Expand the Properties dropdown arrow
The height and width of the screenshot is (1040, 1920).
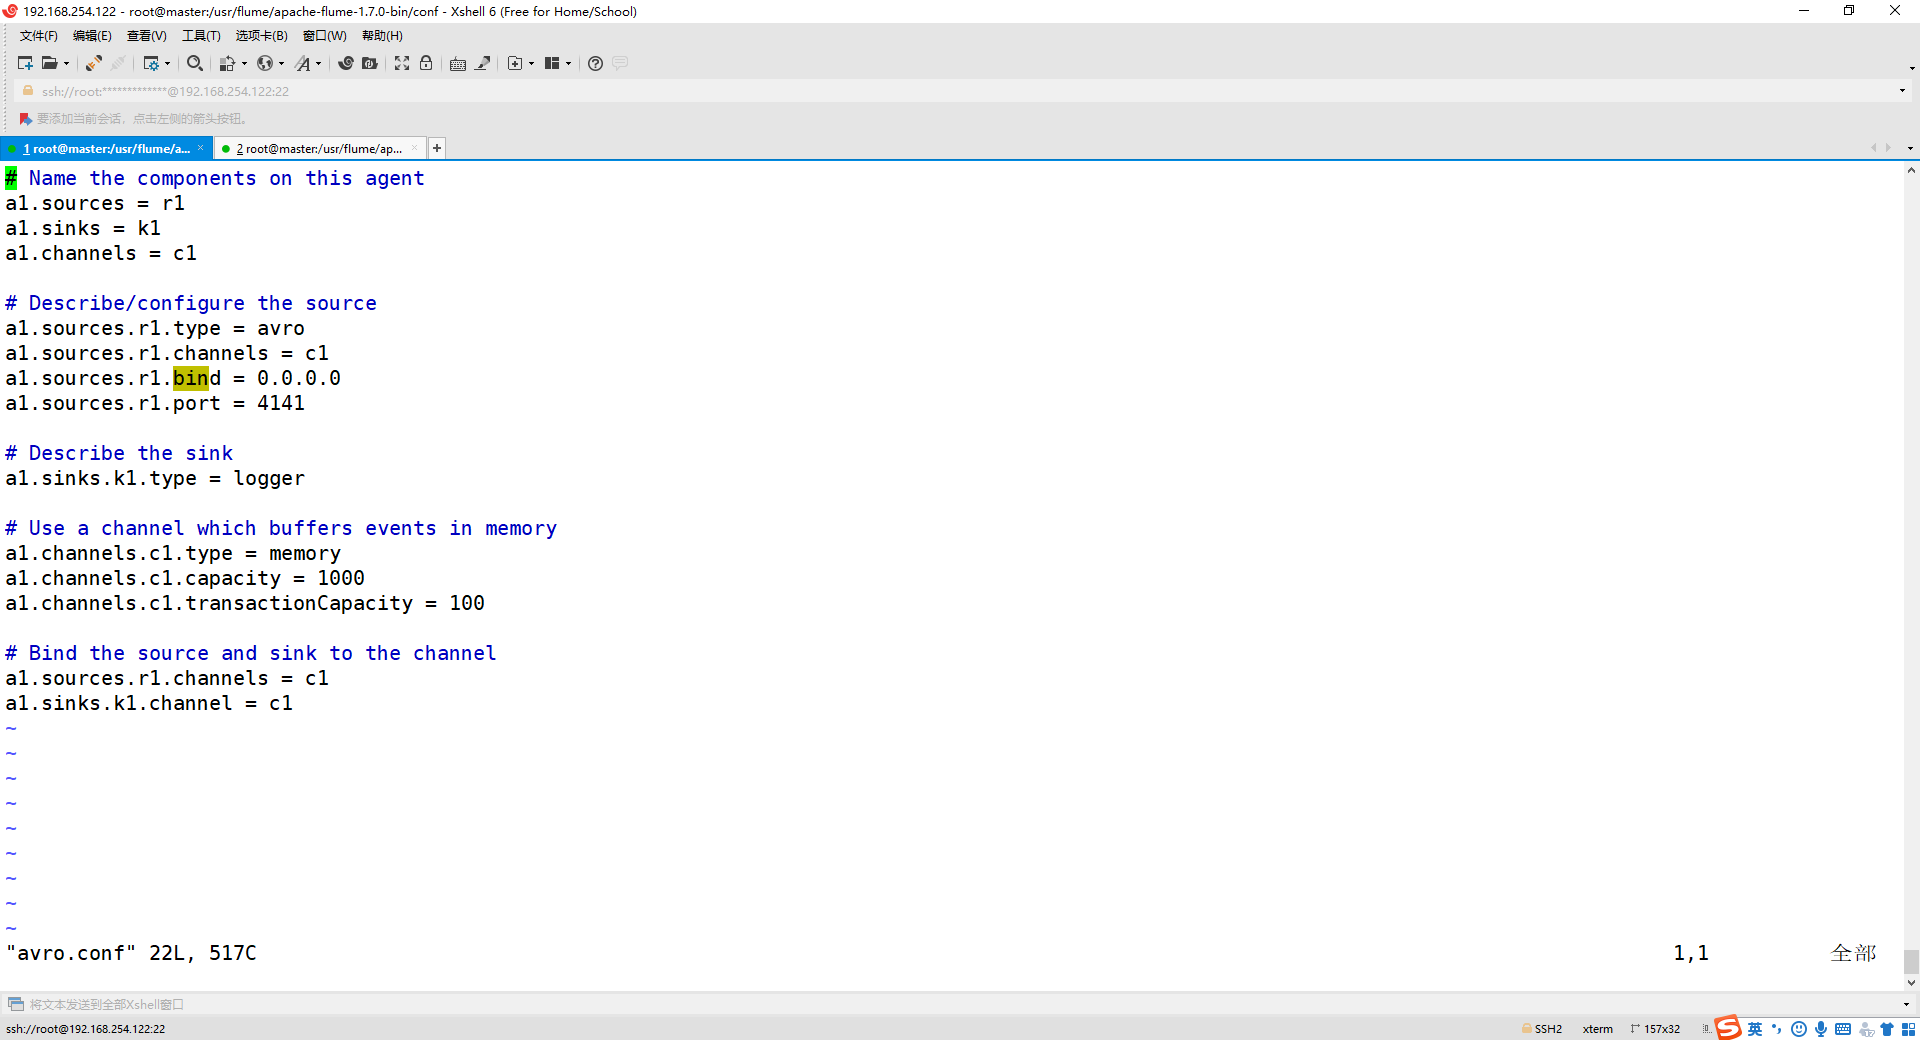(x=167, y=63)
